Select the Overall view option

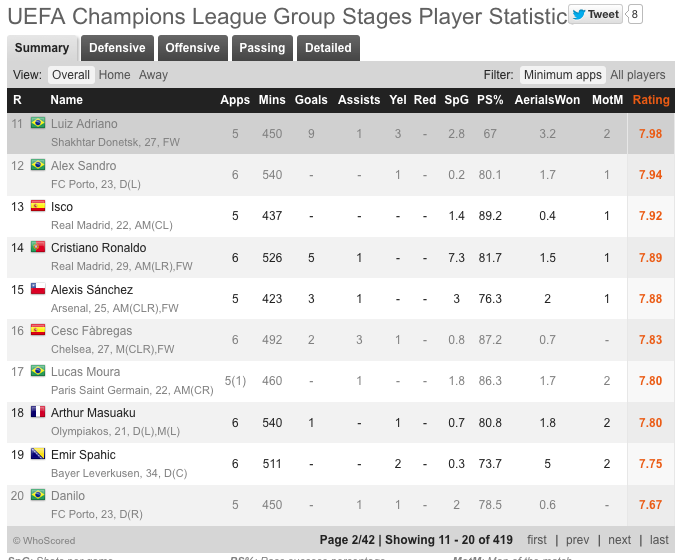[x=71, y=75]
